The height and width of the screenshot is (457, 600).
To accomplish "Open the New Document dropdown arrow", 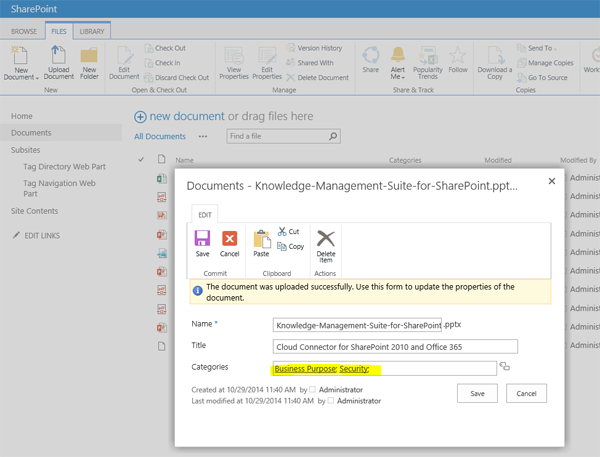I will coord(37,78).
